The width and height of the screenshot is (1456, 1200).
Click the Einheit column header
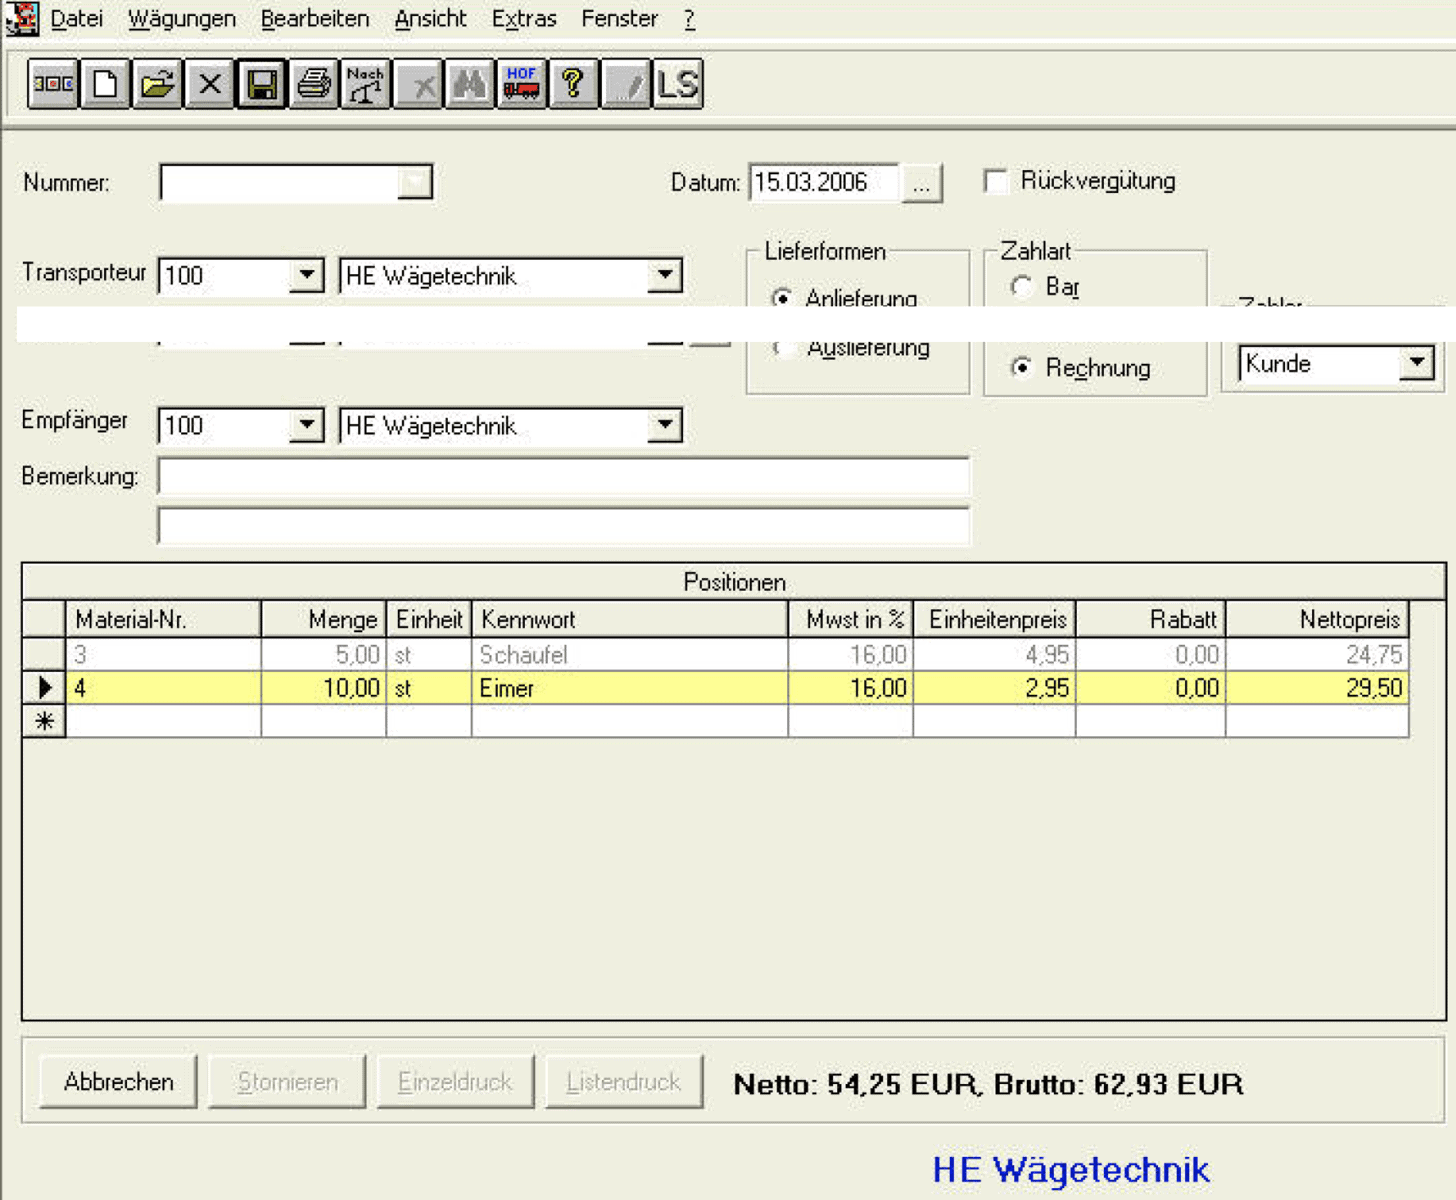click(x=429, y=619)
